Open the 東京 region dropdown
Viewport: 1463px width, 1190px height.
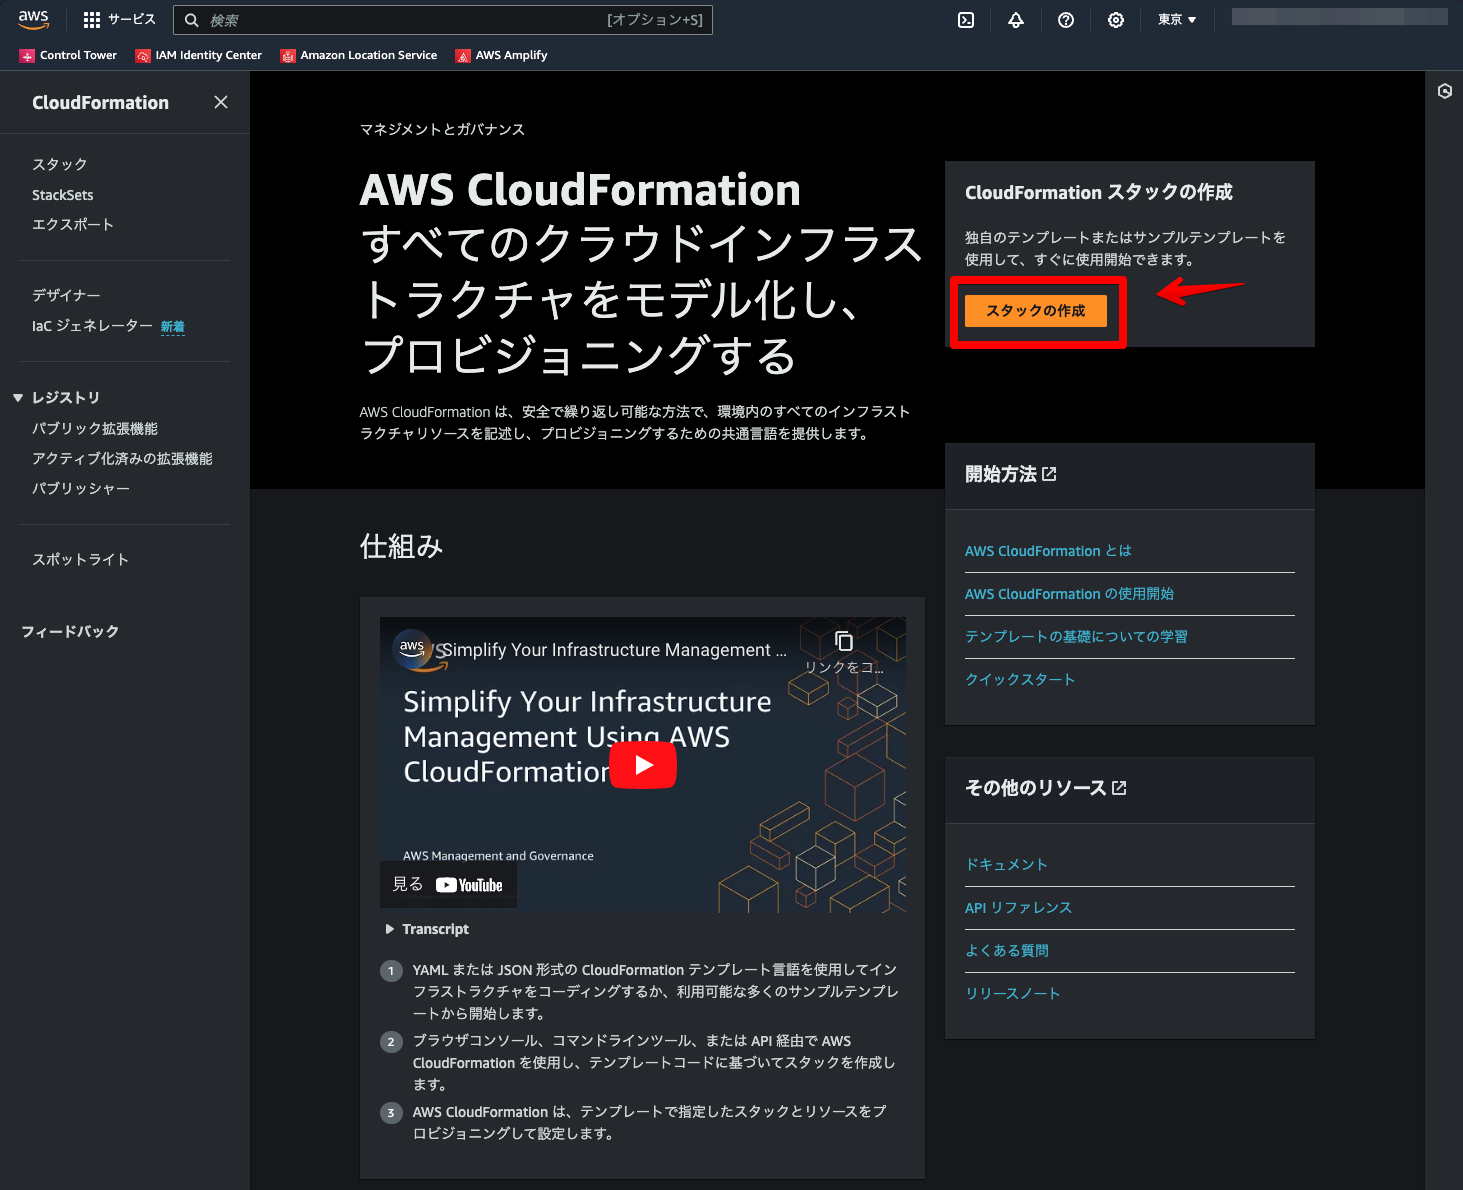point(1177,20)
